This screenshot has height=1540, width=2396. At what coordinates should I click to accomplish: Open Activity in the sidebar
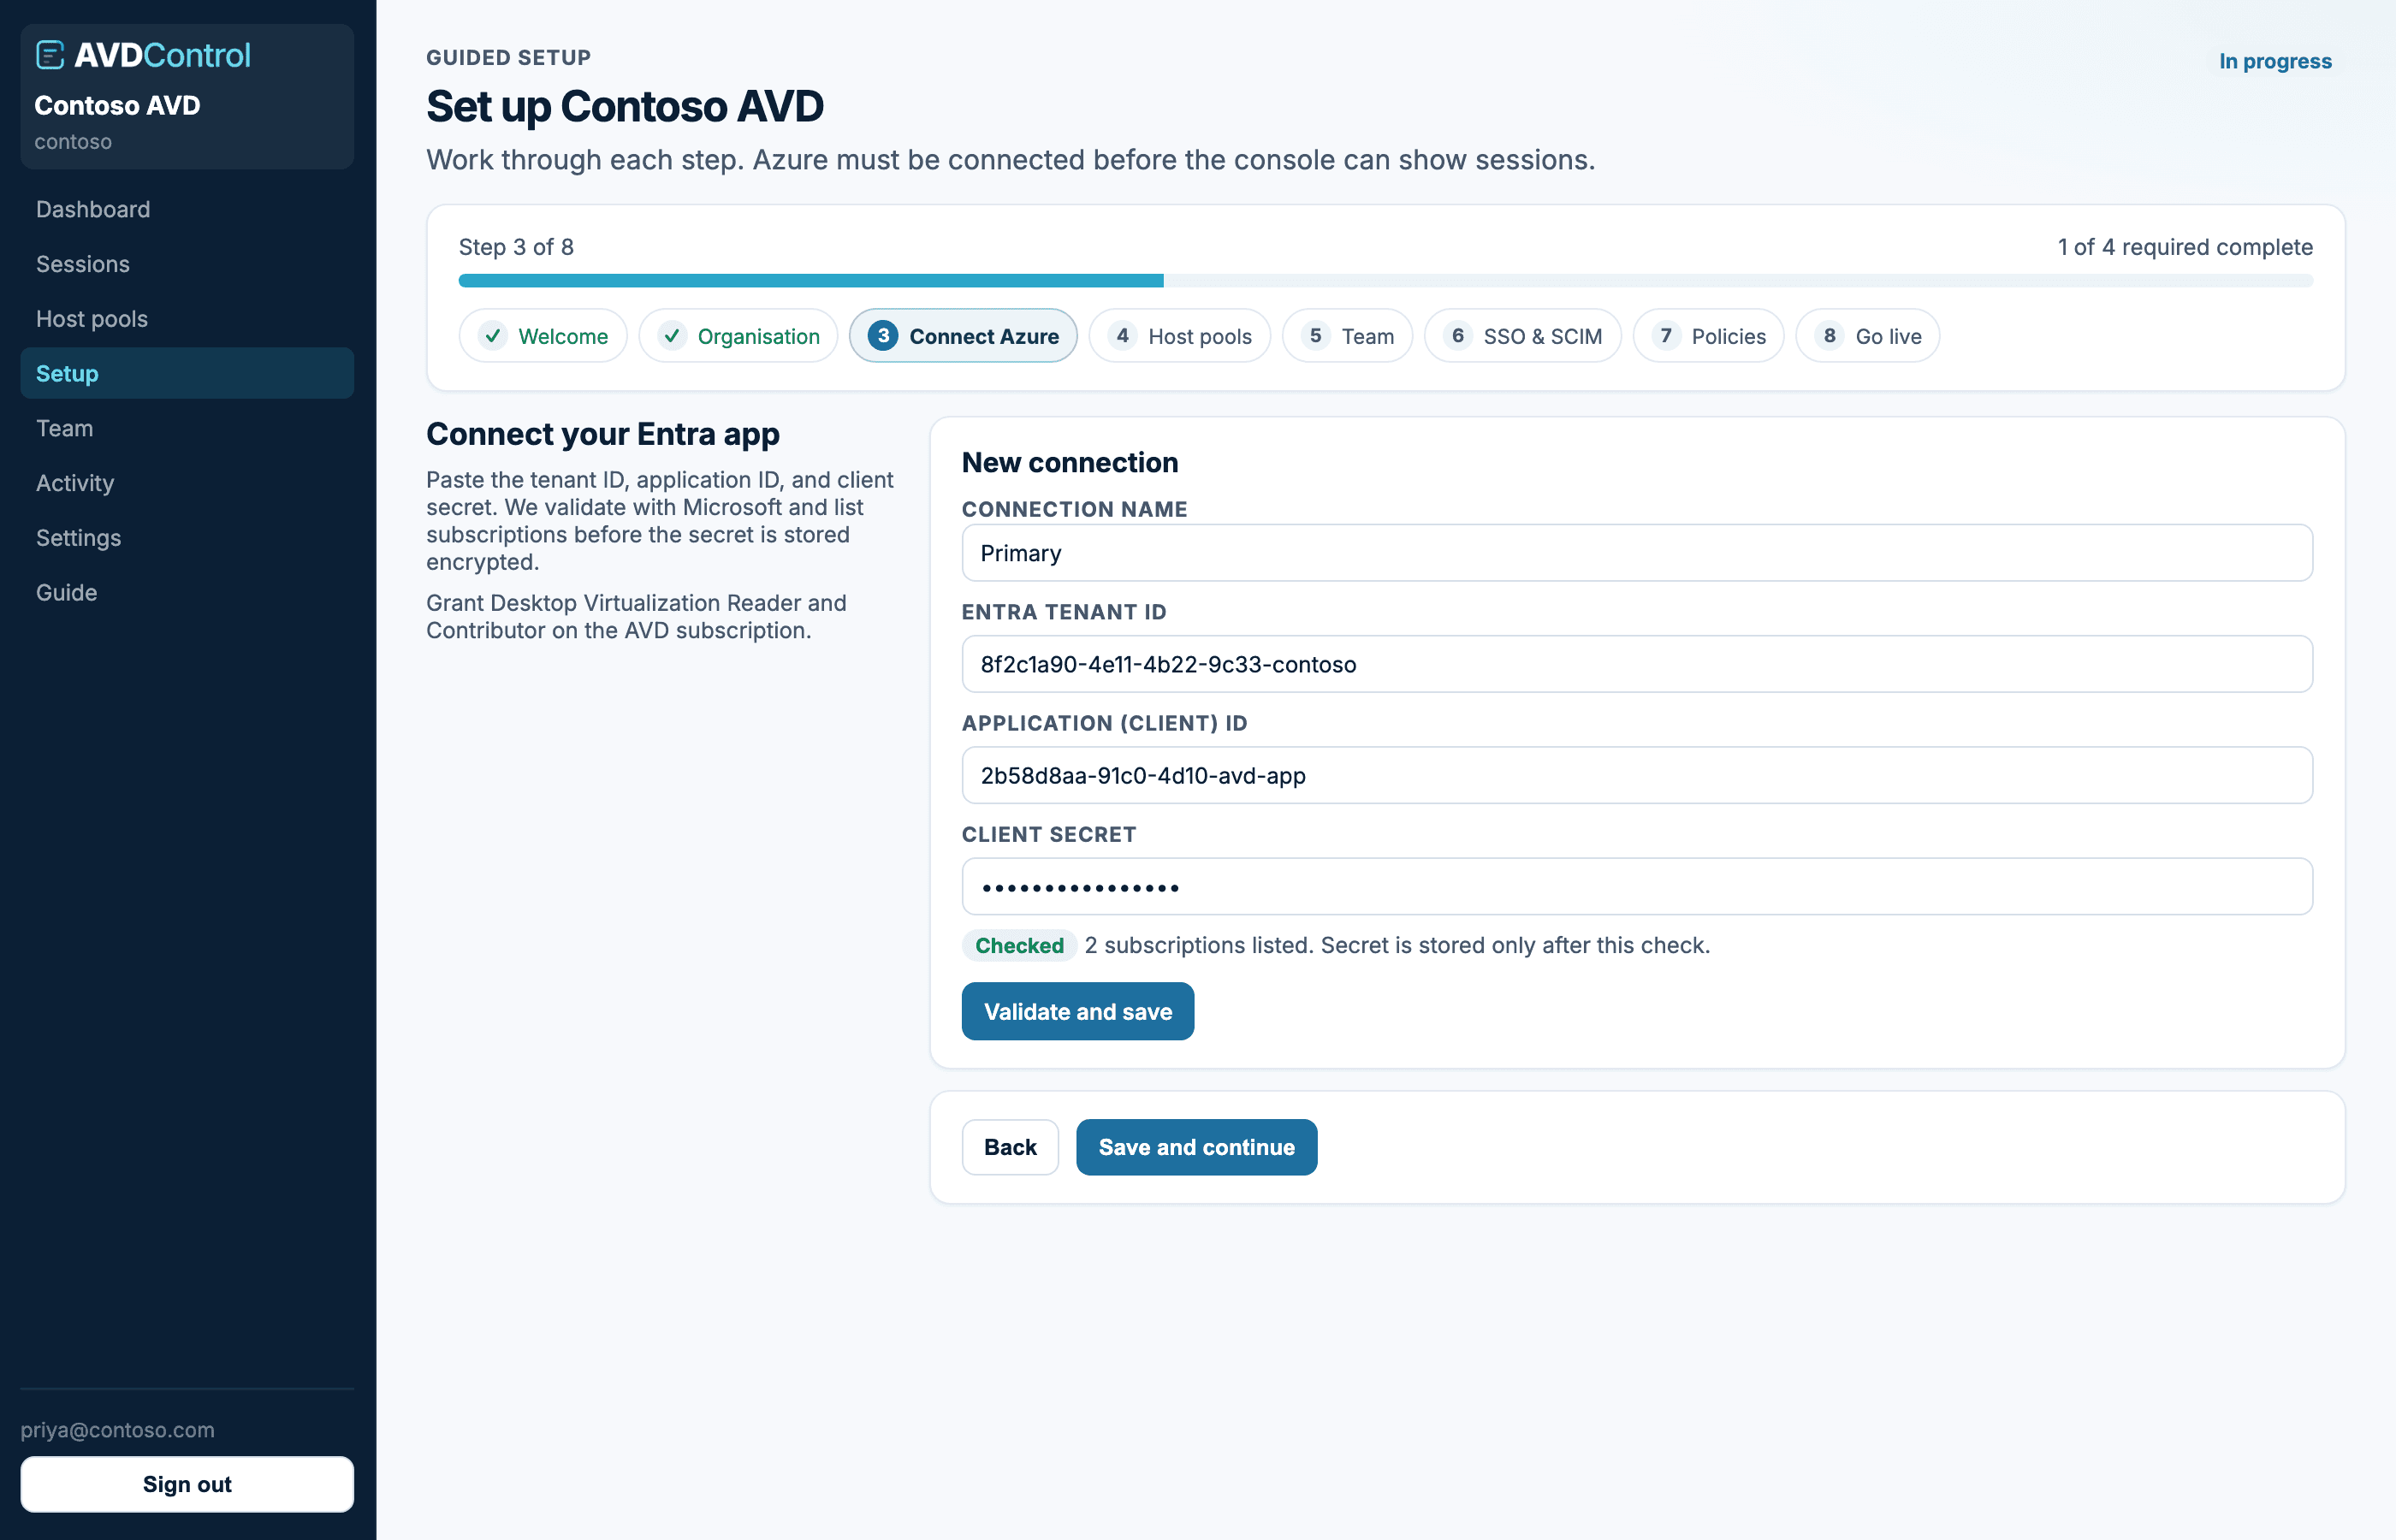(187, 483)
